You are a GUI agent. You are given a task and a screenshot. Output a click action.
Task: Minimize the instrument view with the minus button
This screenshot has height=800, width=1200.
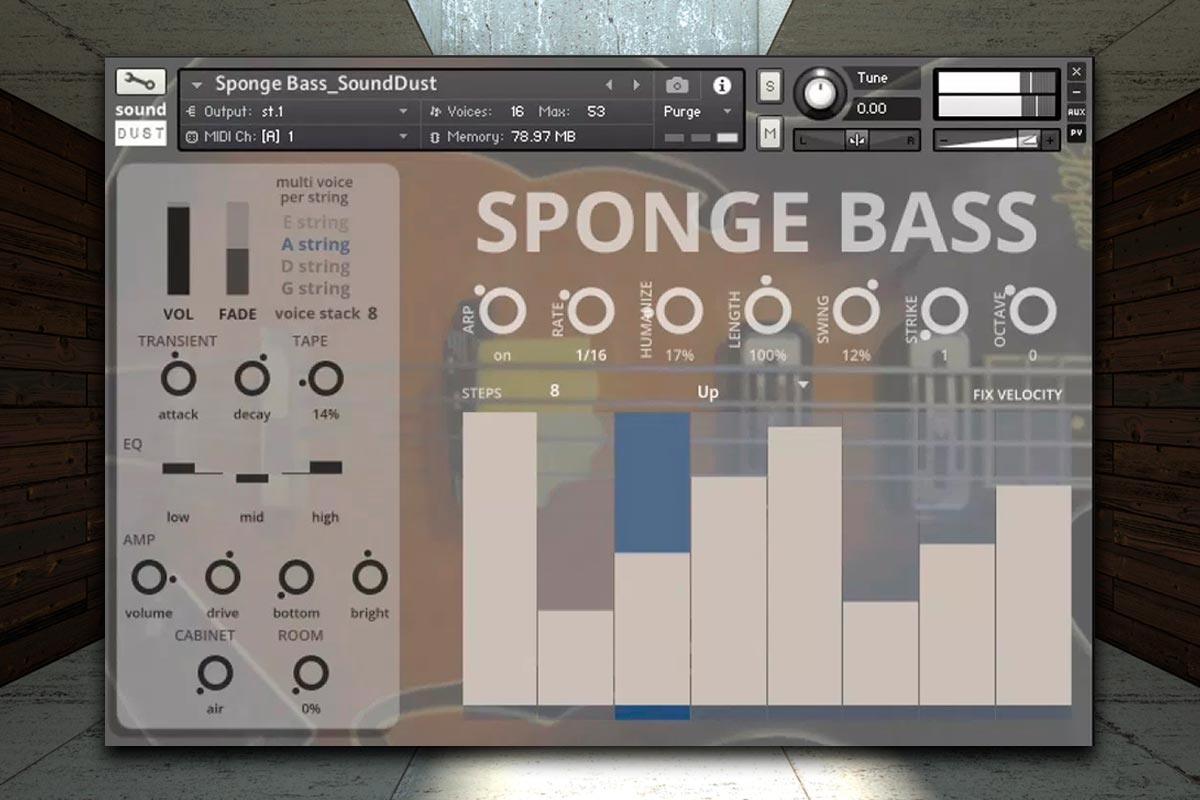pyautogui.click(x=1076, y=92)
